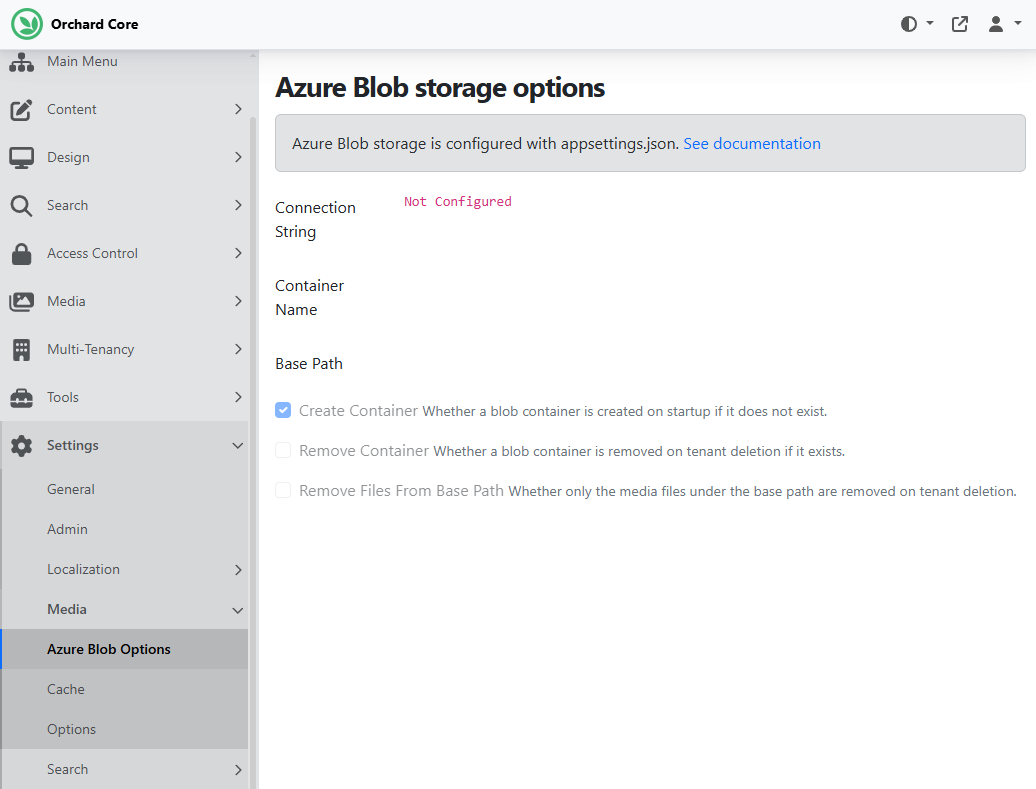Viewport: 1036px width, 789px height.
Task: Expand the Tools menu chevron
Action: (x=238, y=397)
